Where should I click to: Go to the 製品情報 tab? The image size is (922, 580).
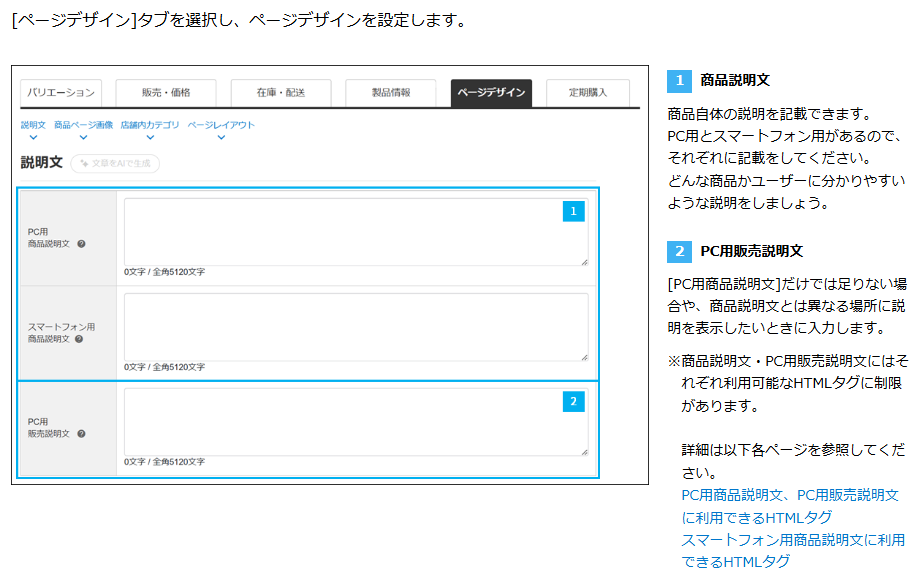click(x=390, y=93)
